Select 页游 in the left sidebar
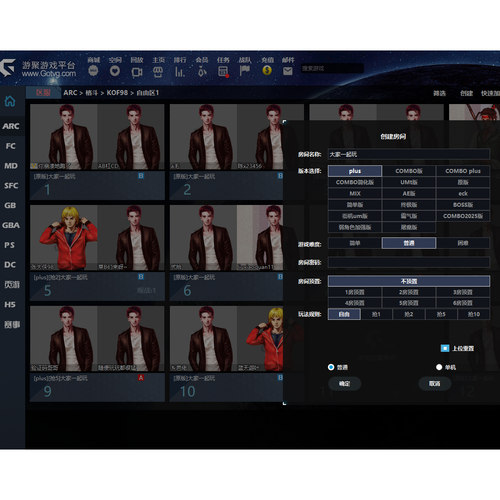This screenshot has width=500, height=500. click(x=12, y=284)
